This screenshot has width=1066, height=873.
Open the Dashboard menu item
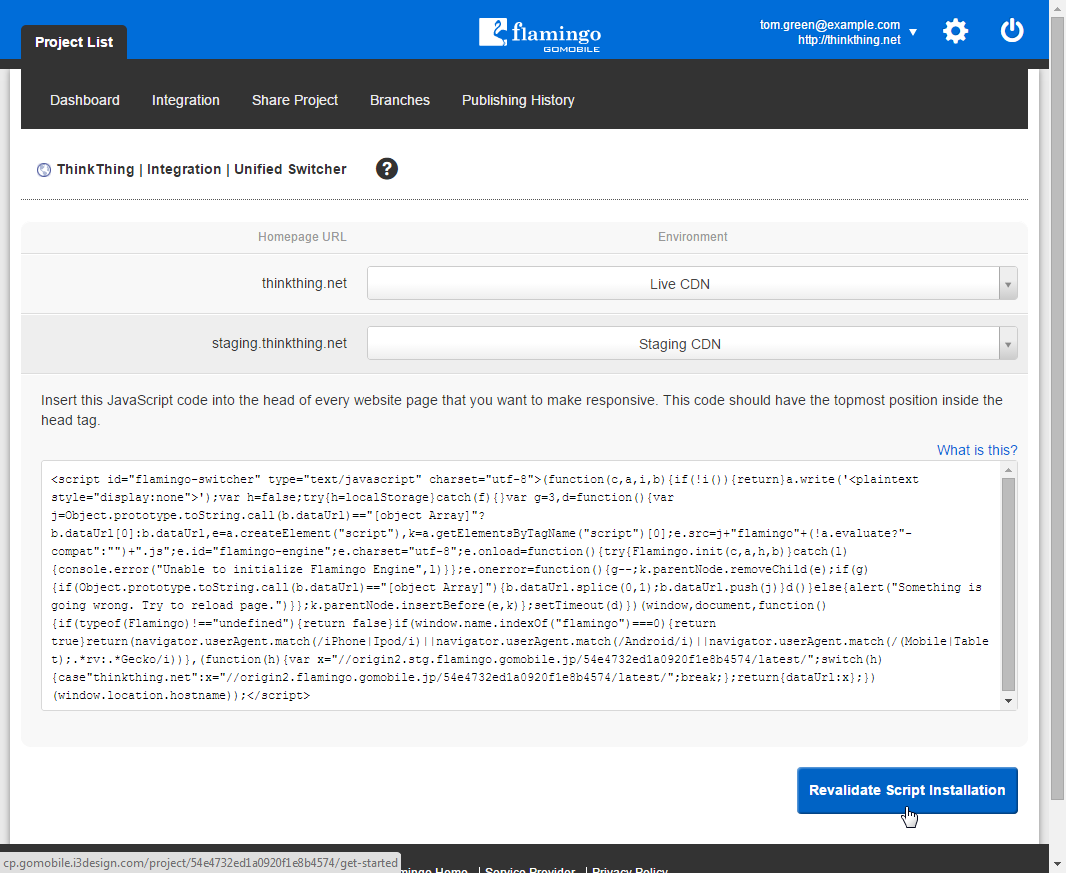(85, 100)
